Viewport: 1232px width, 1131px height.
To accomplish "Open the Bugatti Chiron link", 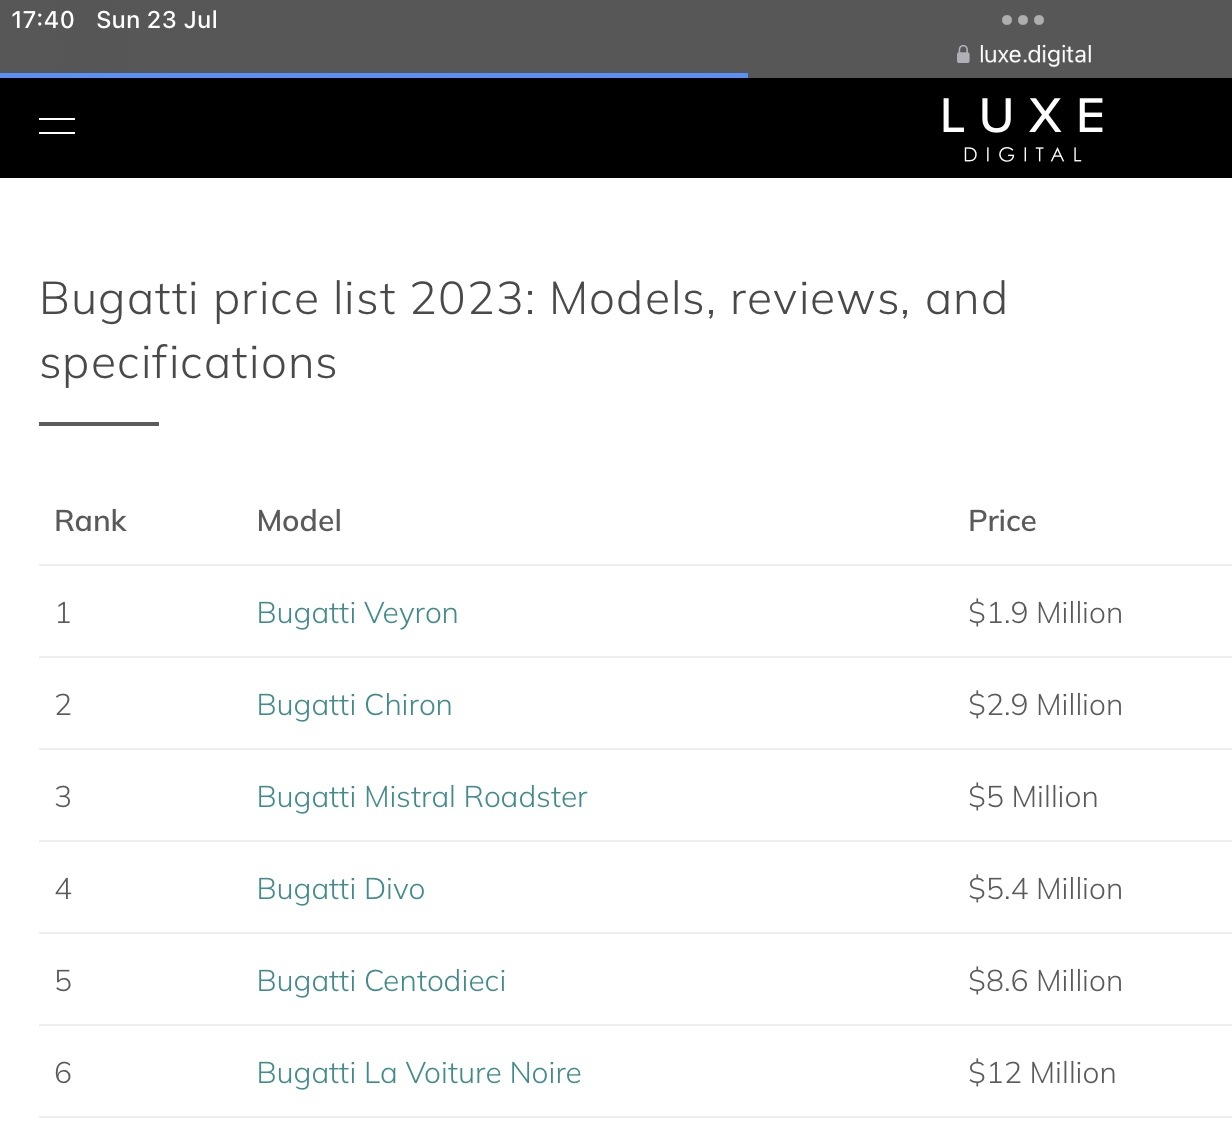I will point(354,705).
